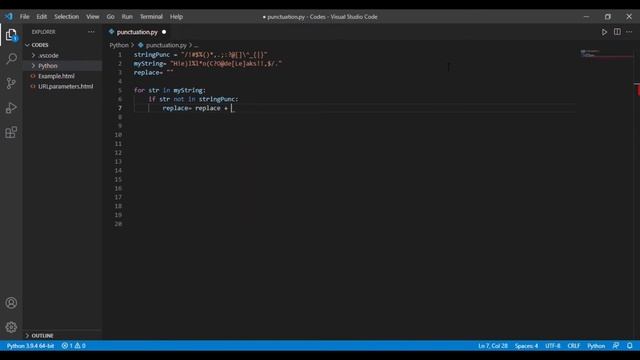The width and height of the screenshot is (640, 360).
Task: Collapse the CODES folder section
Action: (x=62, y=45)
